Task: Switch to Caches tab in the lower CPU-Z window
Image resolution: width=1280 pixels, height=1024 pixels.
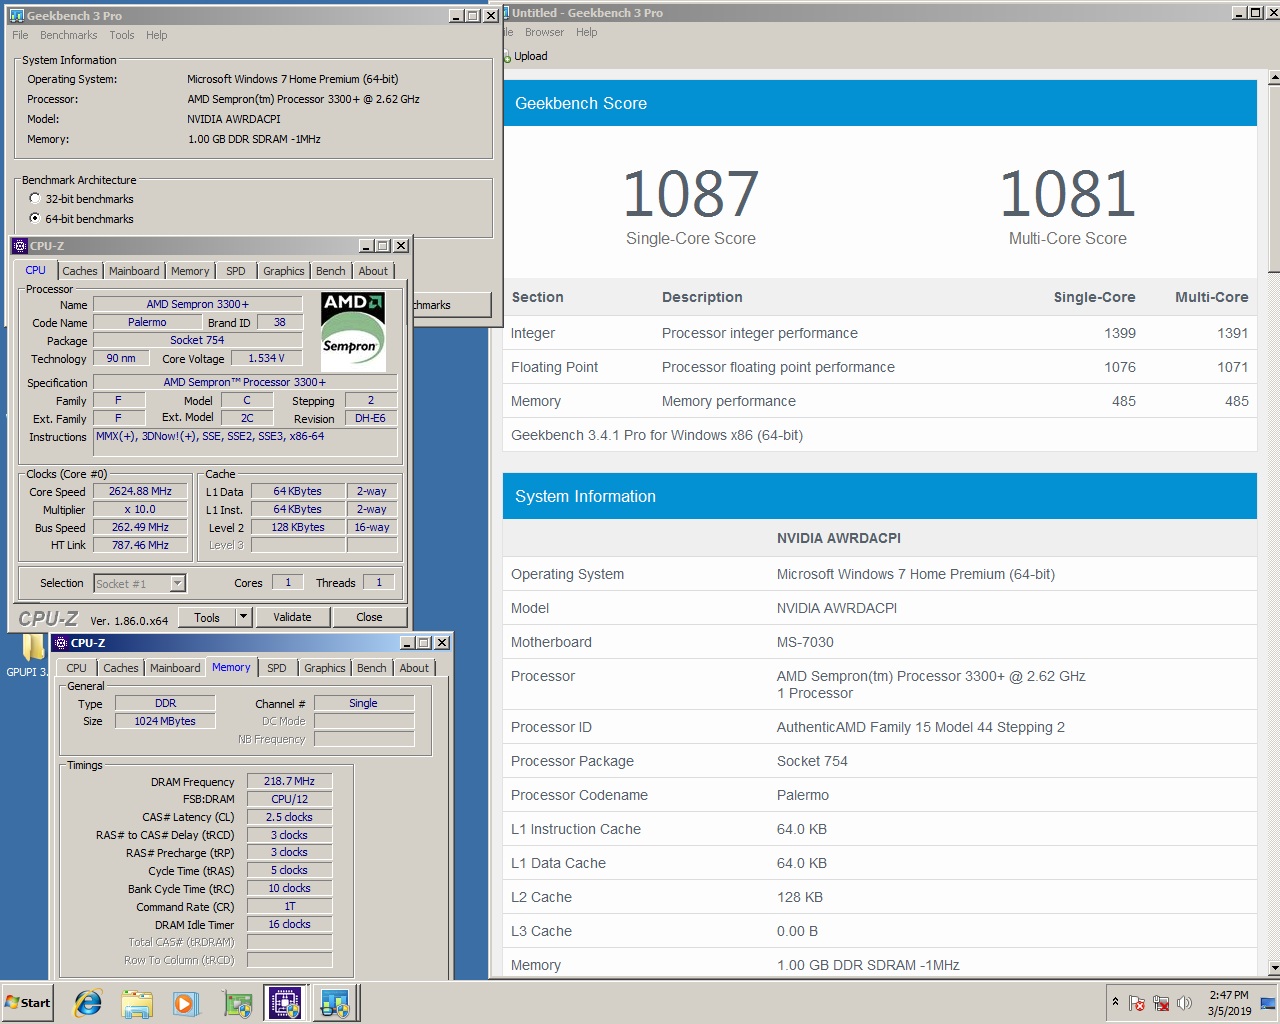Action: tap(121, 668)
